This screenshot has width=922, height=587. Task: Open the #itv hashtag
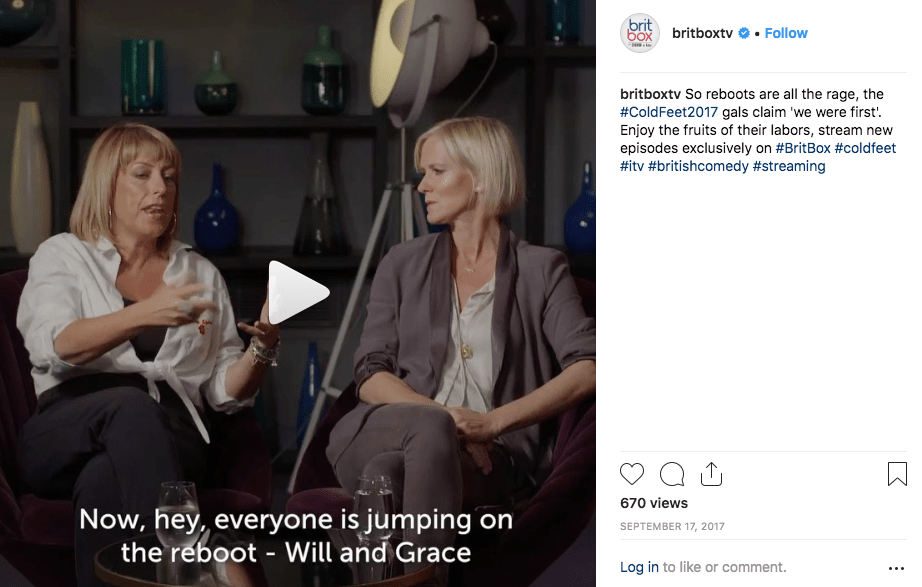(632, 166)
